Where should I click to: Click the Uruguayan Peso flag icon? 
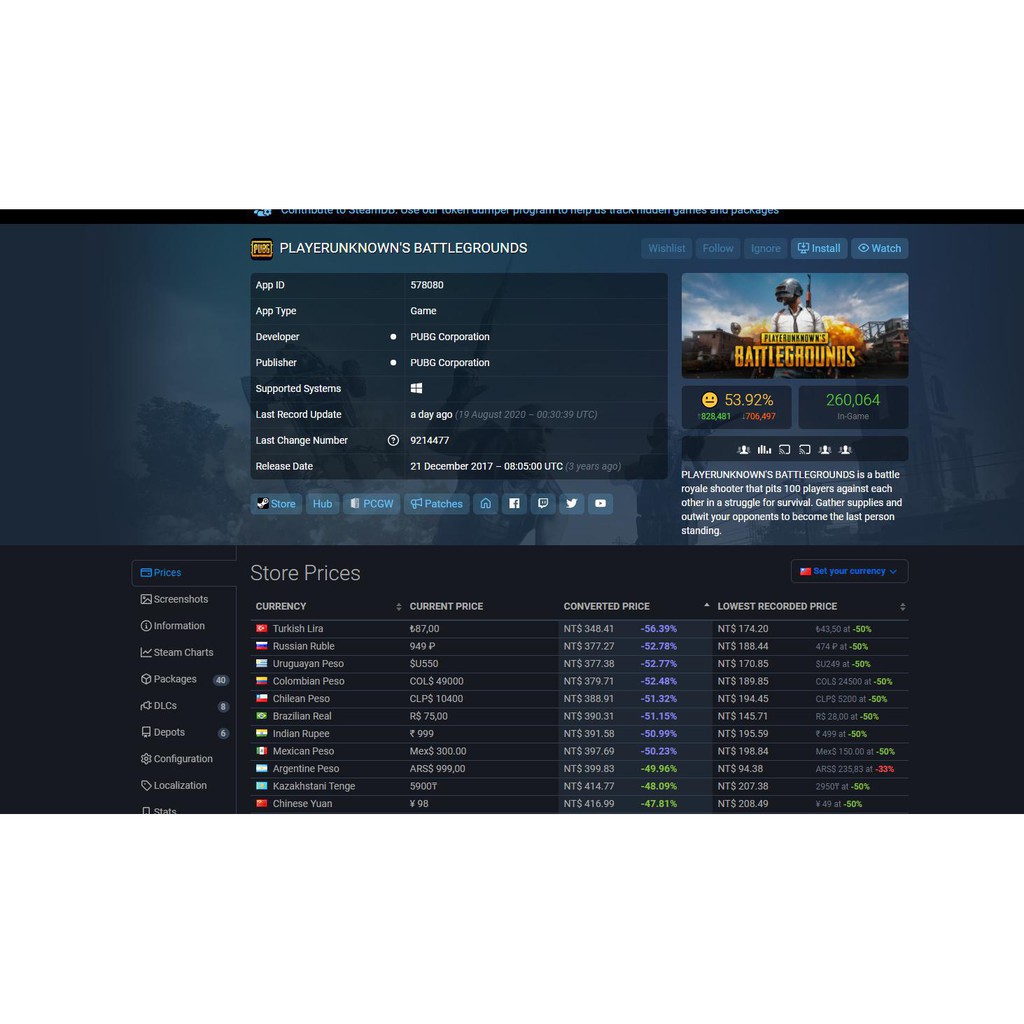261,664
